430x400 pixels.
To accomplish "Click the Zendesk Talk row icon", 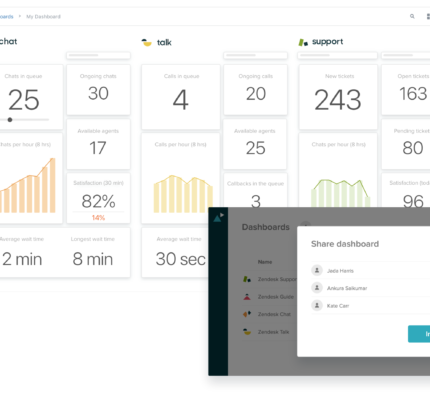I will point(247,332).
